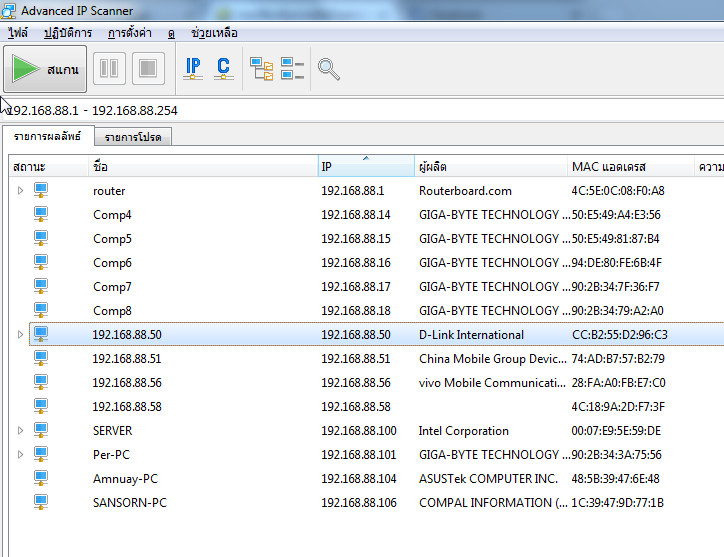Image resolution: width=724 pixels, height=557 pixels.
Task: Click the computer icon for 192.168.88.51
Action: [x=41, y=358]
